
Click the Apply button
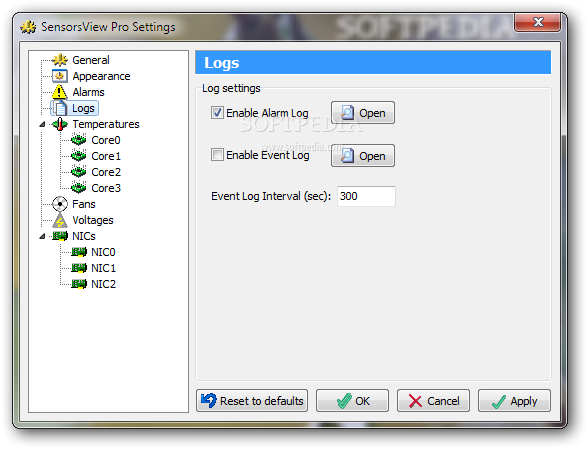pos(514,401)
